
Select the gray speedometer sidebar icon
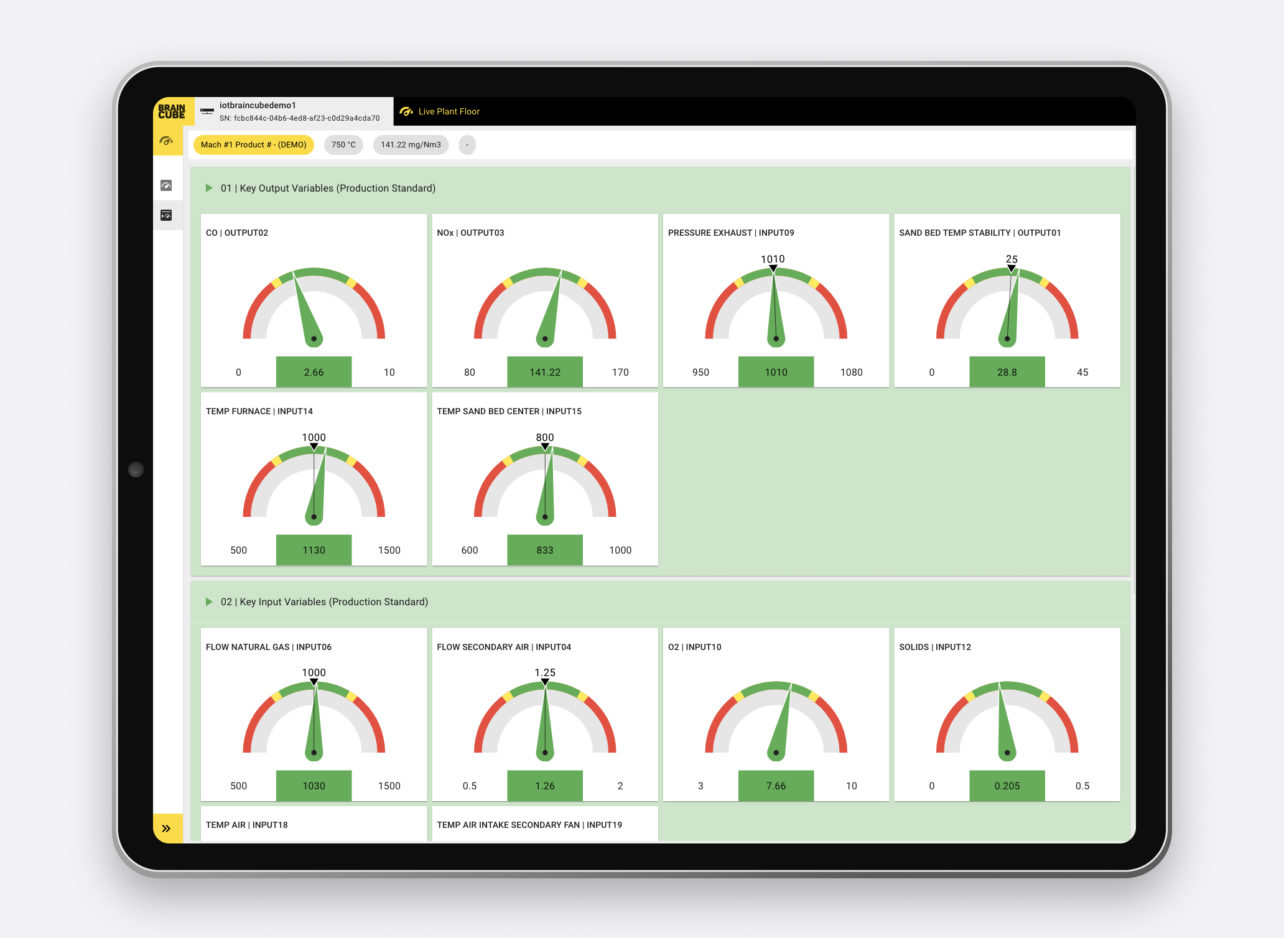[166, 185]
